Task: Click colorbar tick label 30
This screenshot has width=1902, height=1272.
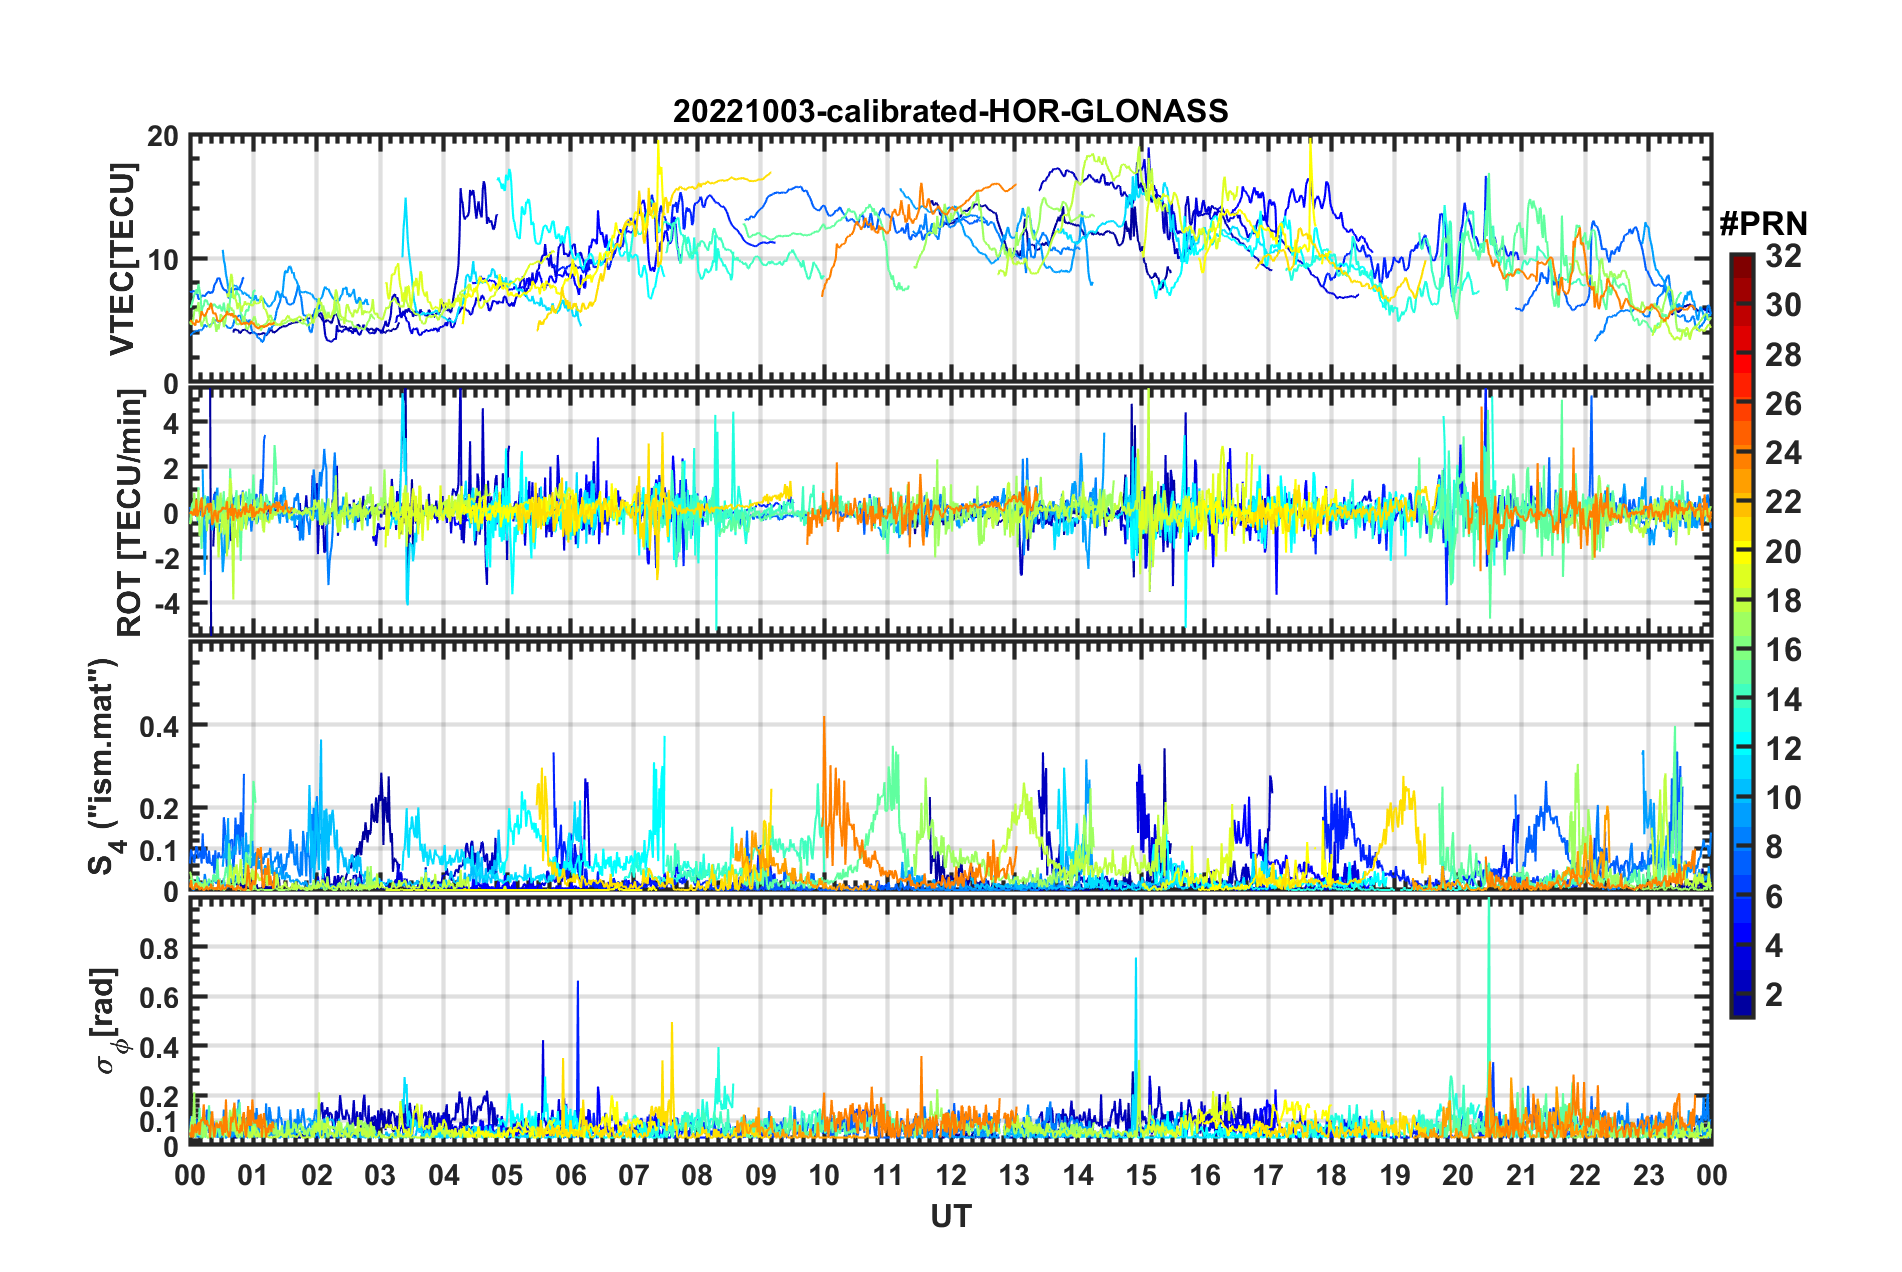Action: point(1782,305)
